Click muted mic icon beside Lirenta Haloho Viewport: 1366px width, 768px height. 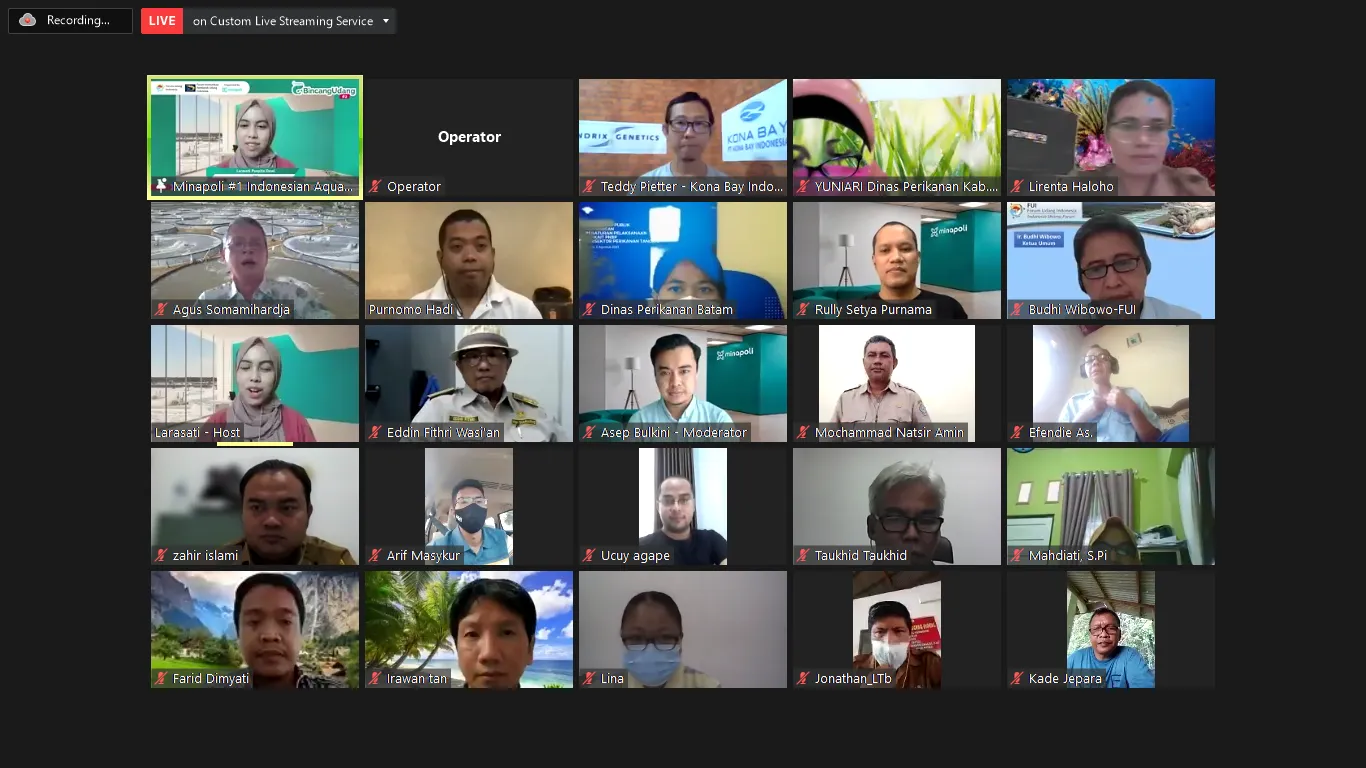pos(1018,186)
